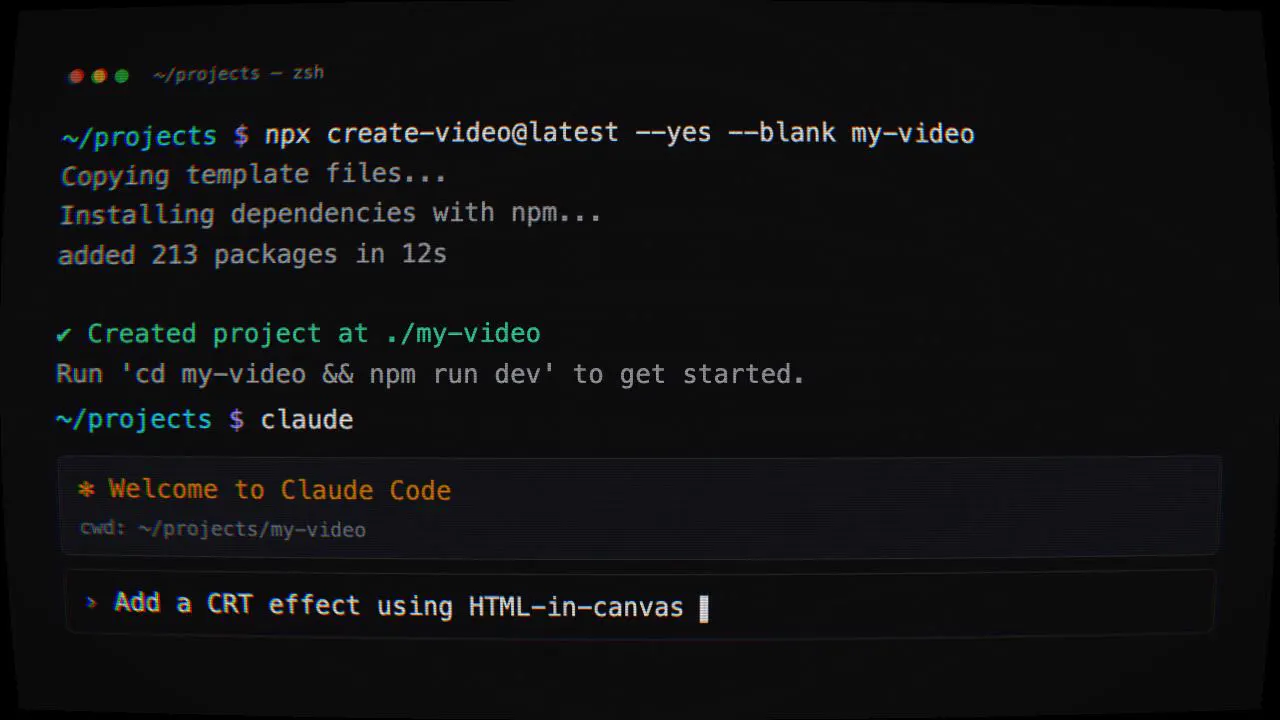This screenshot has width=1280, height=720.
Task: Click the "claude" command on the prompt line
Action: [307, 419]
